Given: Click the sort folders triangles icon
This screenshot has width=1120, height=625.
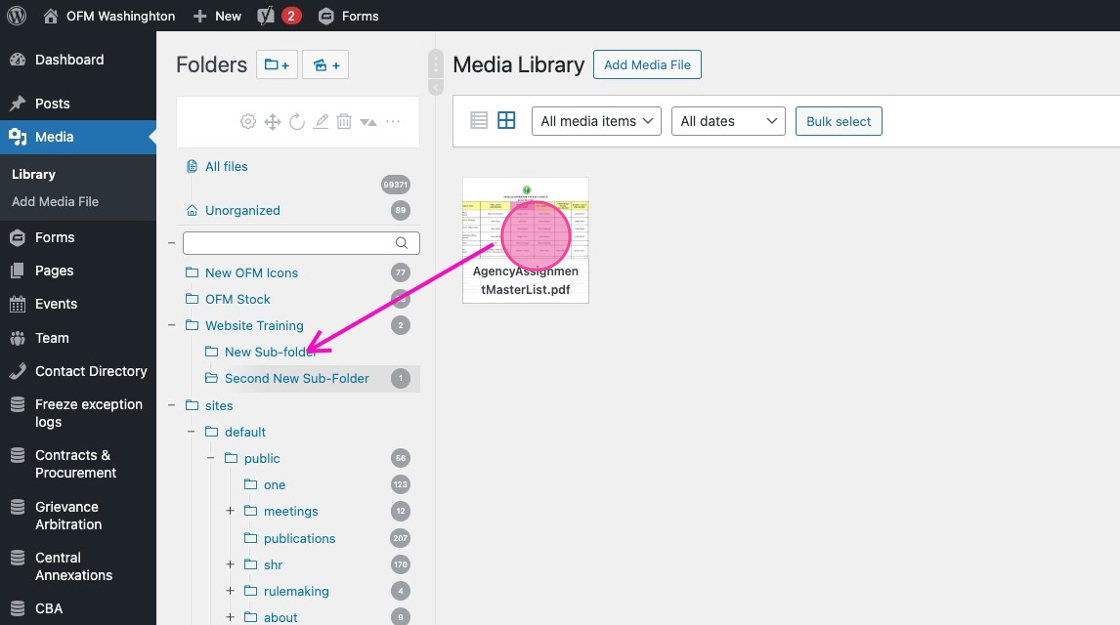Looking at the screenshot, I should pyautogui.click(x=369, y=122).
